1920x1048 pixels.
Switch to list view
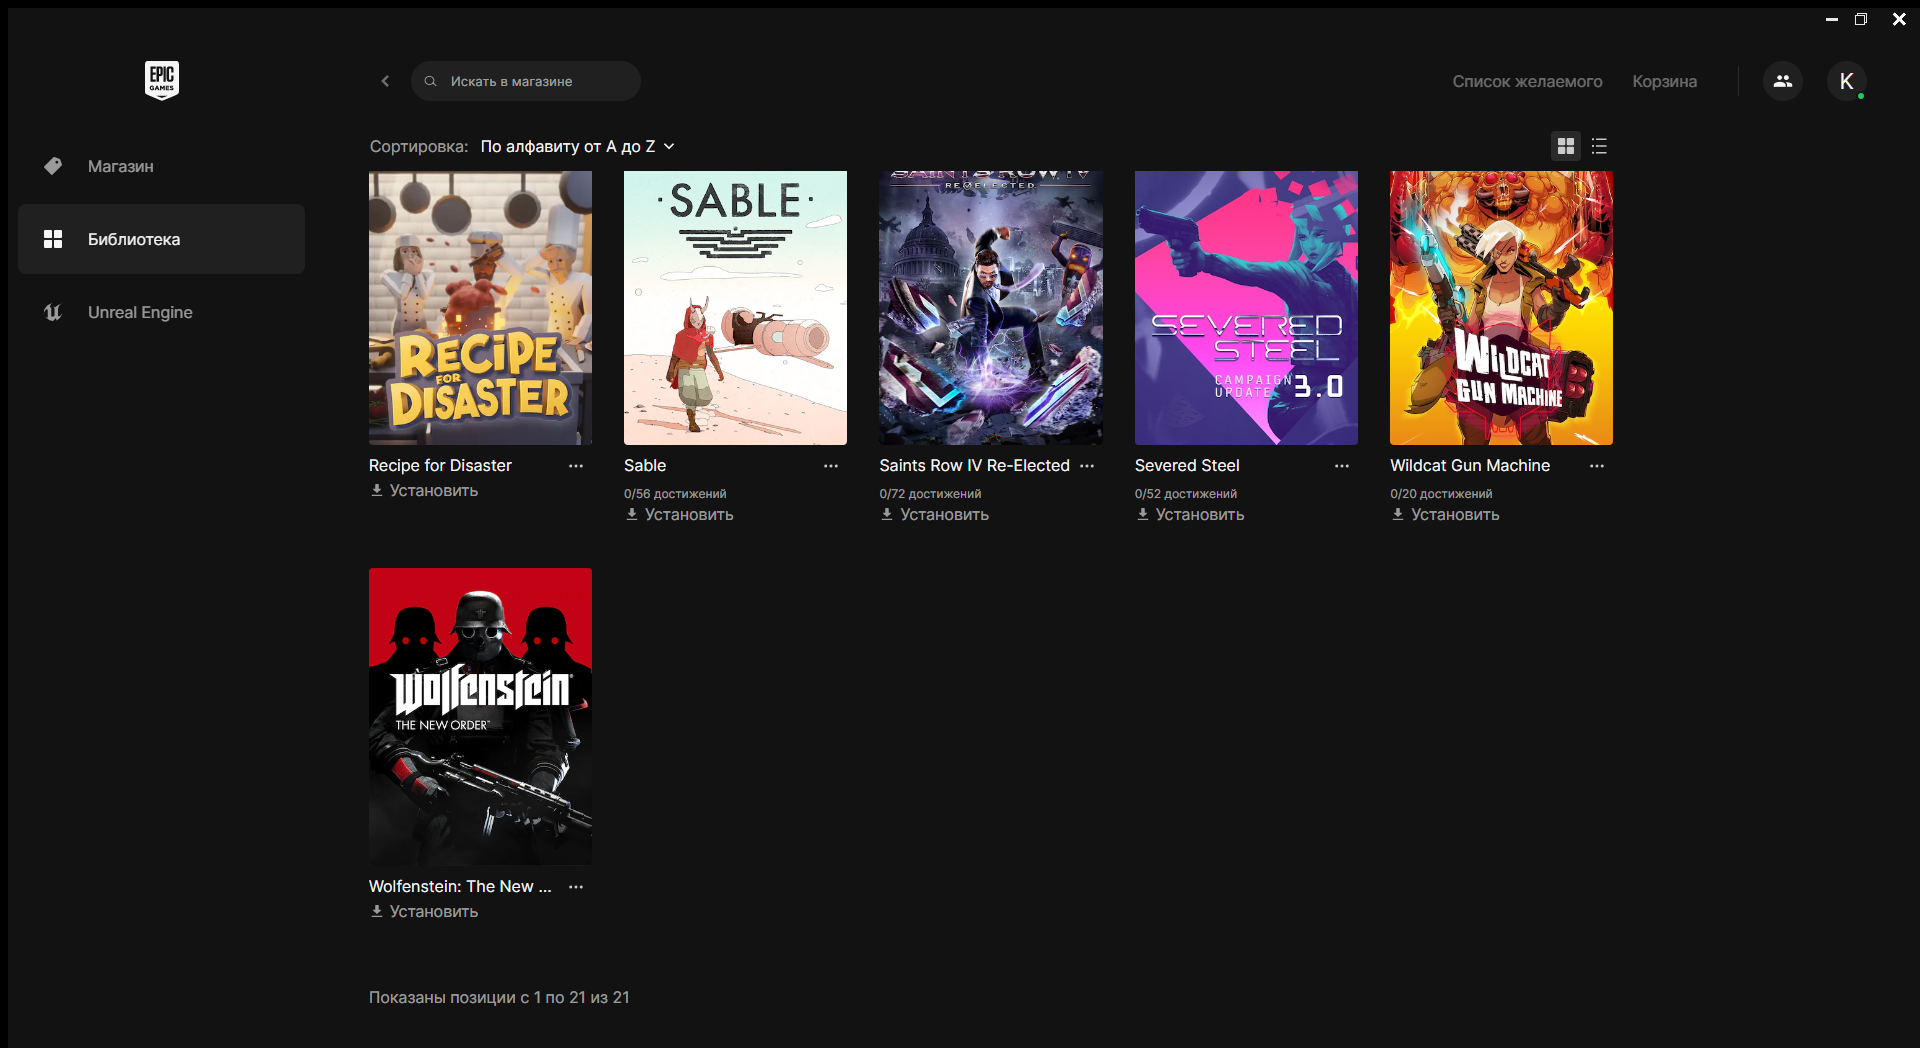coord(1599,146)
